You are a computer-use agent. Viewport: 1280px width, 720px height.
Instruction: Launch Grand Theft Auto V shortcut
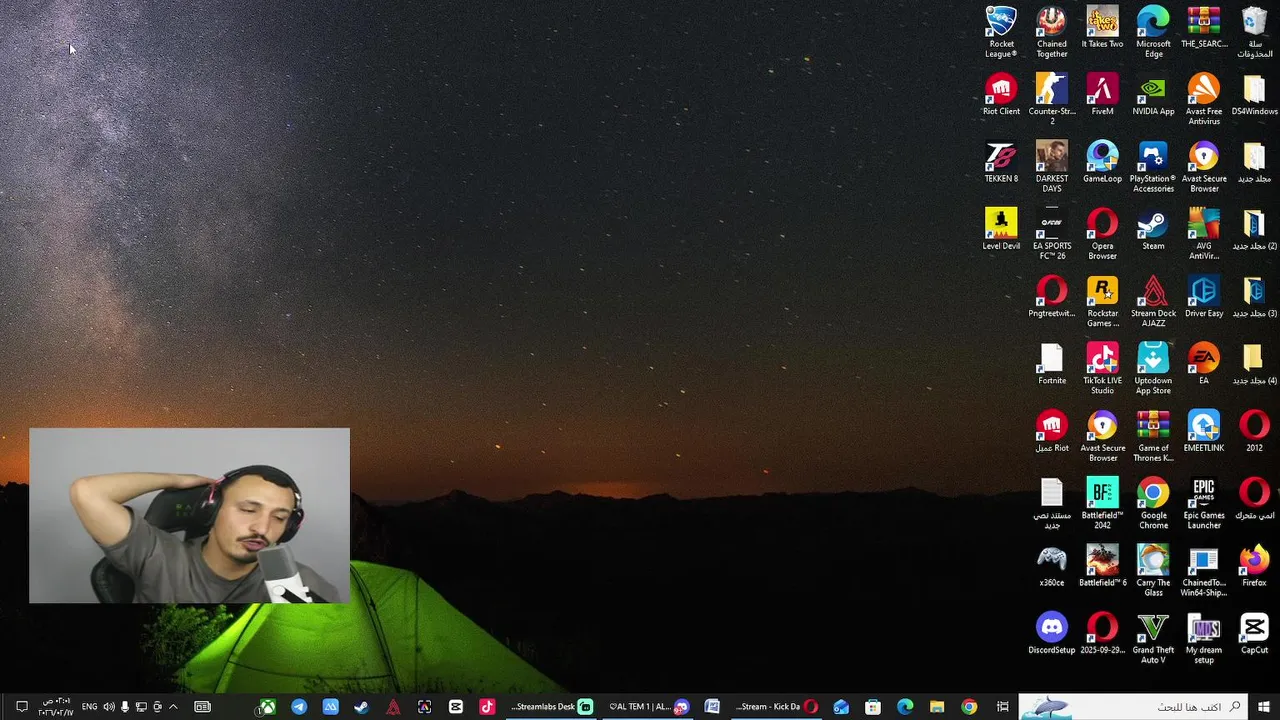click(x=1153, y=638)
